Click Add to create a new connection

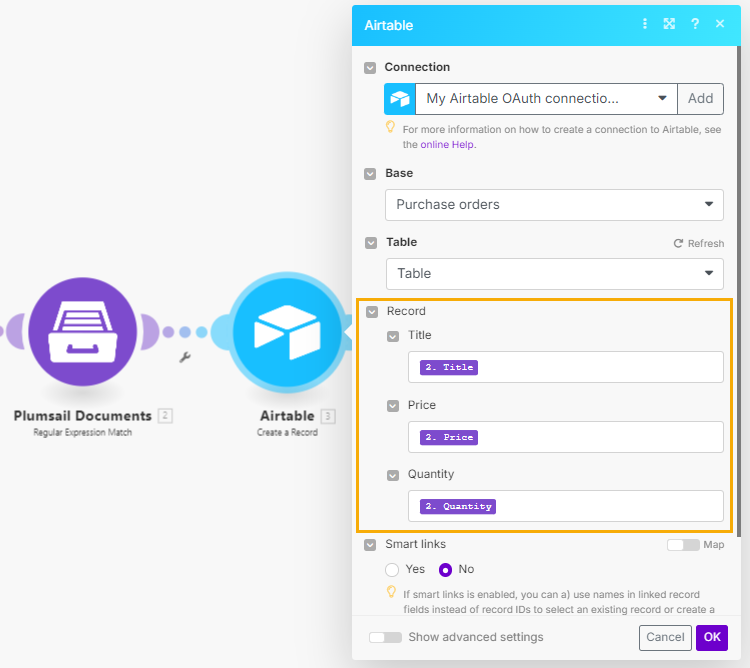click(700, 99)
